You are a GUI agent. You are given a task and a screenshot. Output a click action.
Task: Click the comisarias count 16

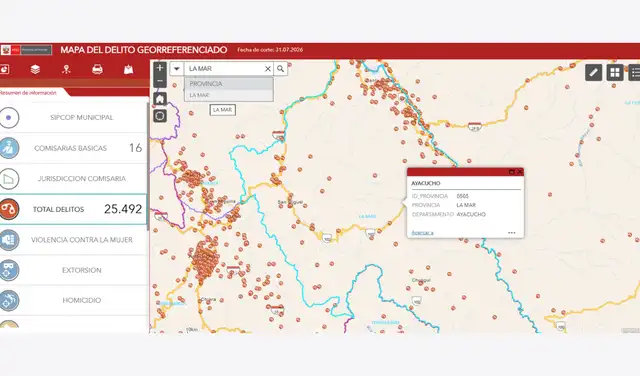pos(136,148)
